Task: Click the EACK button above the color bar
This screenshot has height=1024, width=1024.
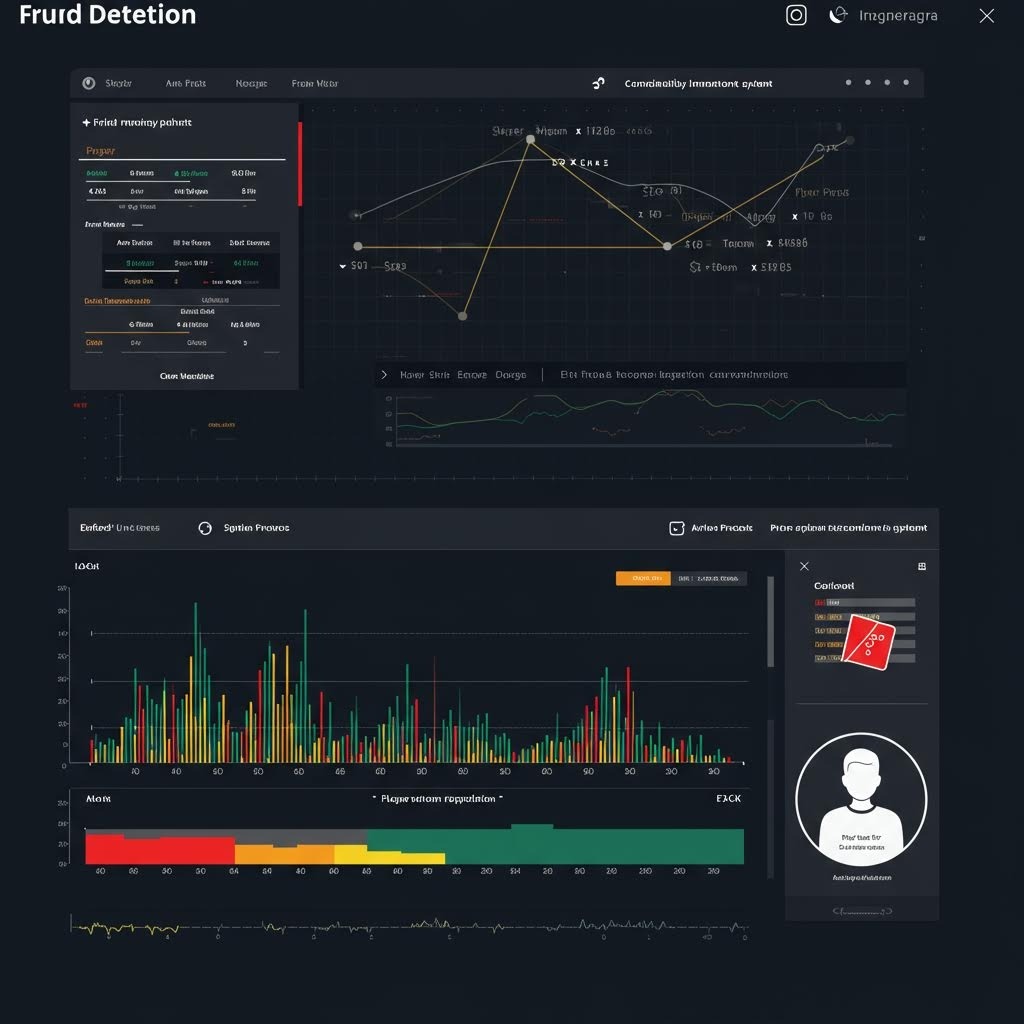Action: (728, 799)
